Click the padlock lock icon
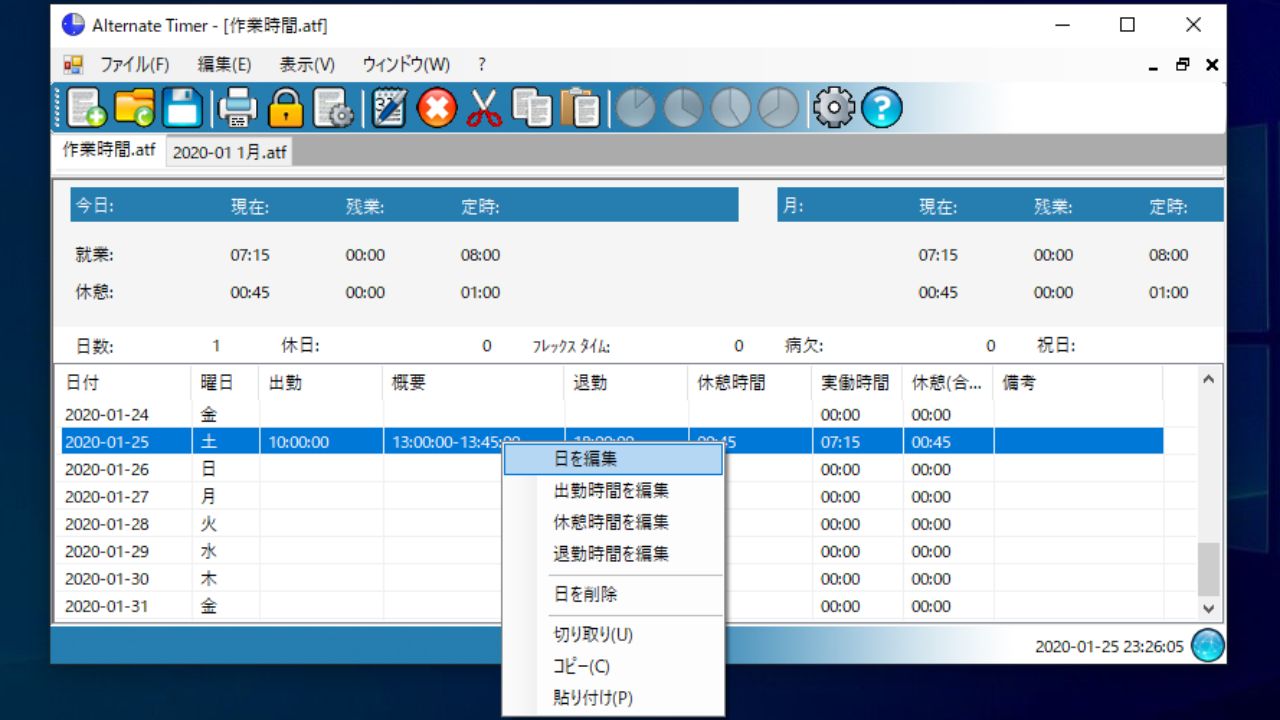This screenshot has height=720, width=1280. tap(286, 108)
